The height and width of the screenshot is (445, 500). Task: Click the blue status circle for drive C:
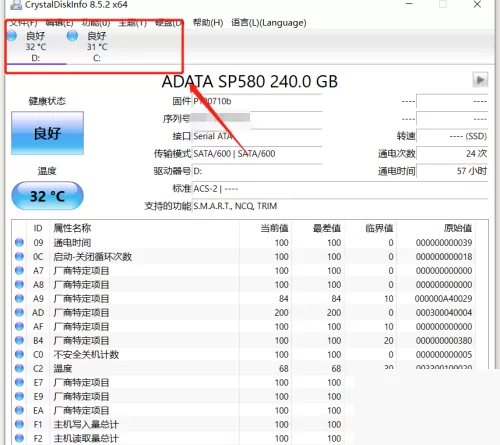click(x=72, y=36)
